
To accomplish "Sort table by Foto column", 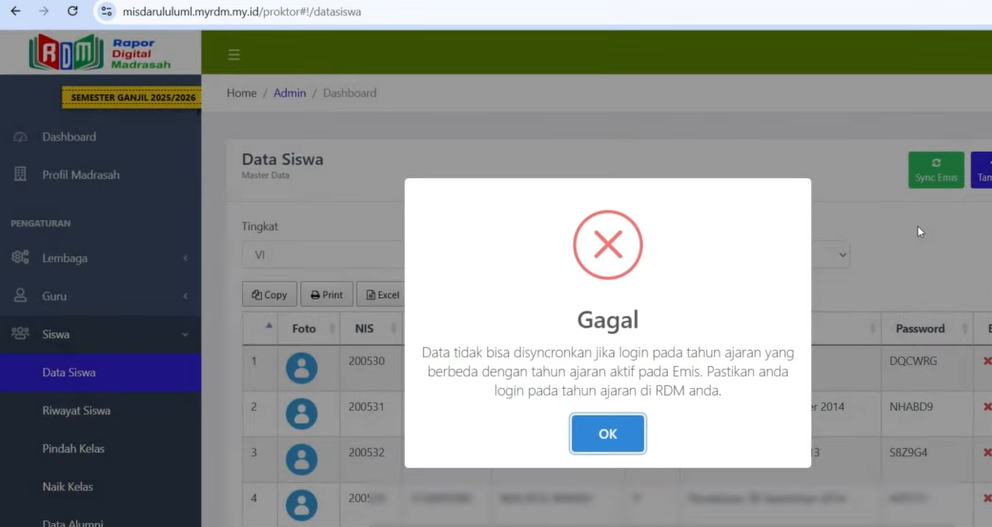I will tap(309, 328).
